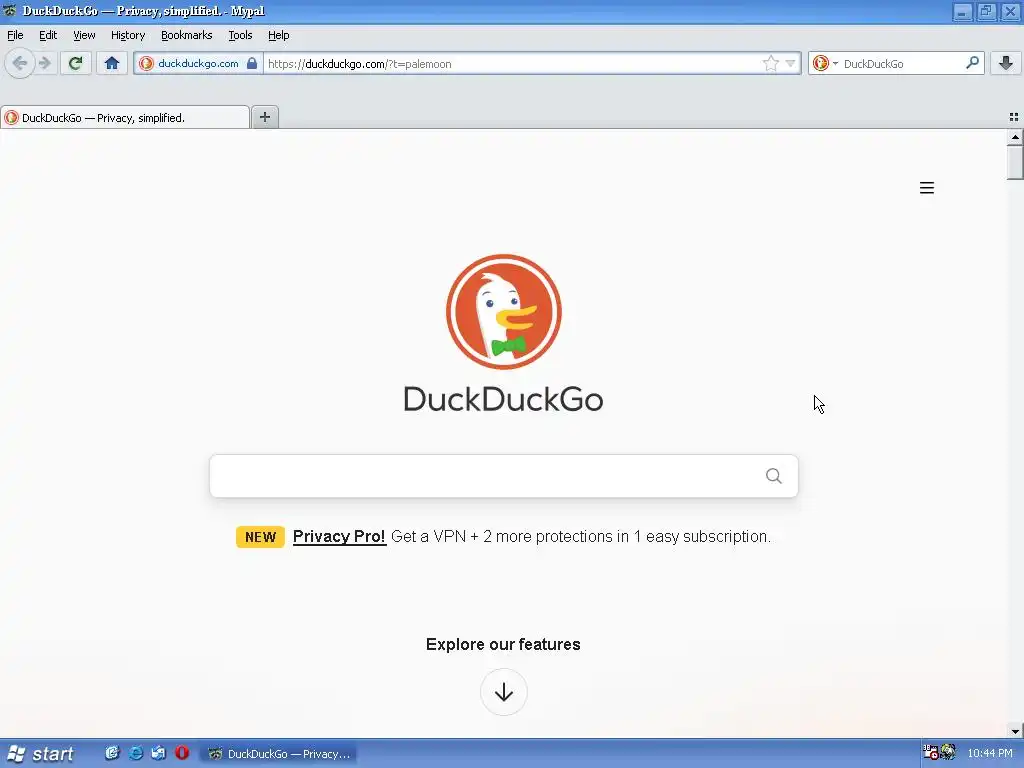Select the DuckDuckGo — Privacy, simplified tab

pos(125,118)
